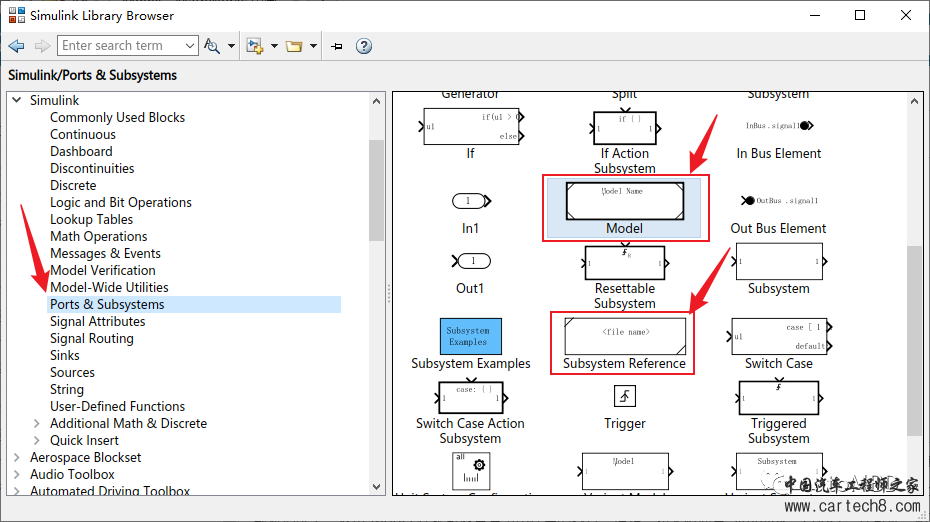Select the Trigger block icon
The image size is (930, 522).
click(625, 396)
